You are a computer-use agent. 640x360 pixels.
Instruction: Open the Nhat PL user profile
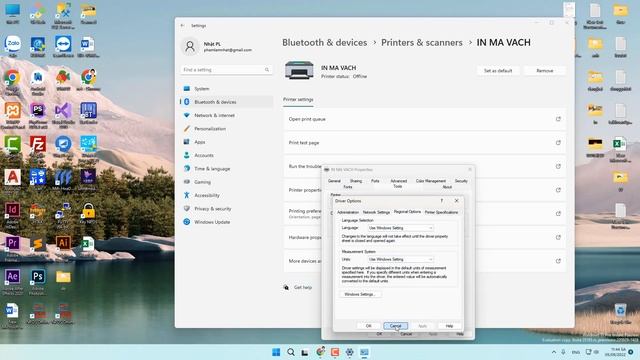pos(217,46)
